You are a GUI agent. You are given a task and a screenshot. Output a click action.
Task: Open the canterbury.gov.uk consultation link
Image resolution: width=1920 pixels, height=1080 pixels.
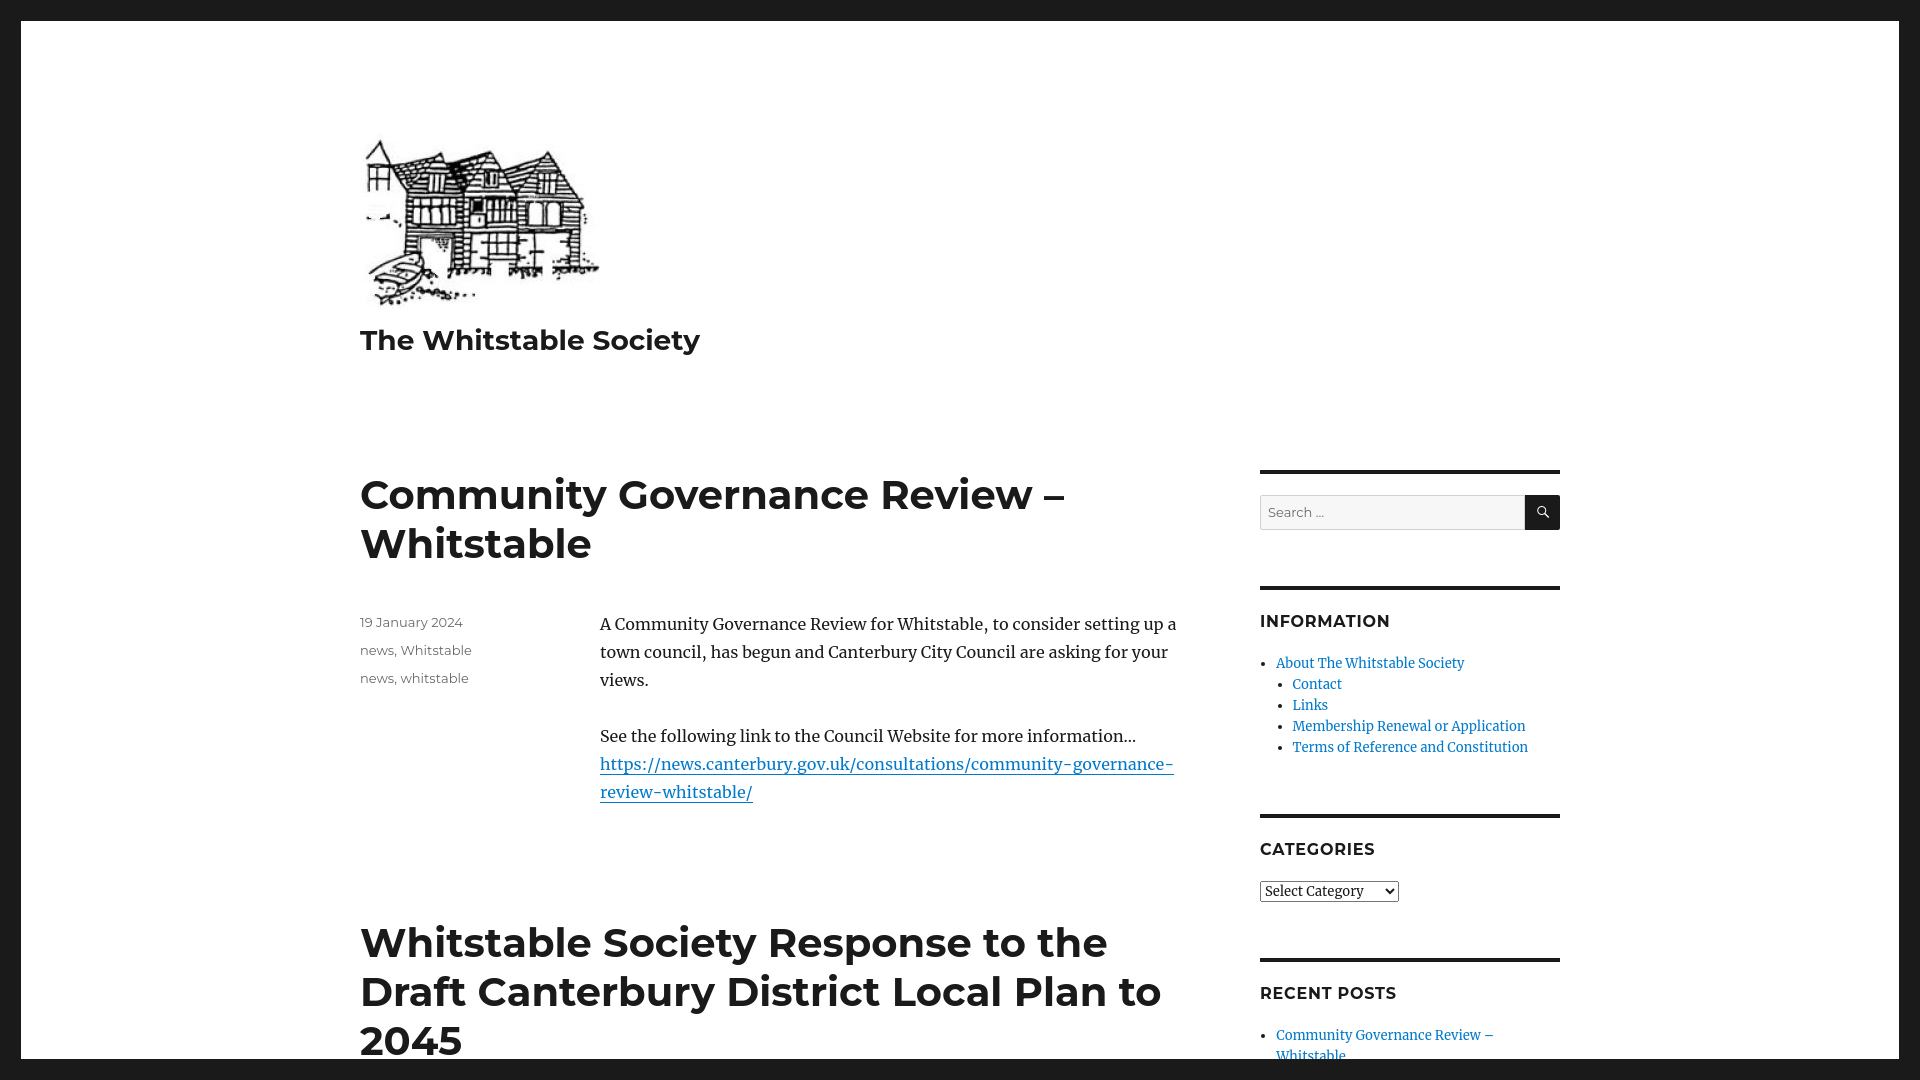click(x=886, y=778)
